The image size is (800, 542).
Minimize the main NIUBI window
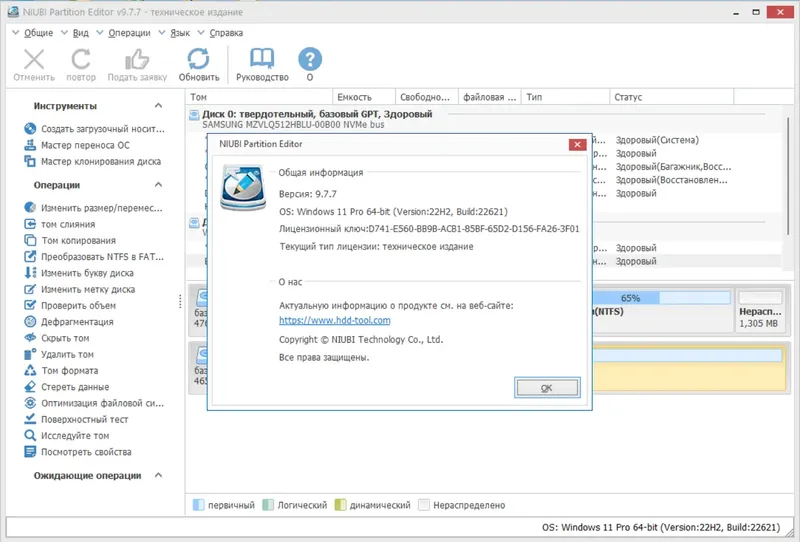pos(736,12)
